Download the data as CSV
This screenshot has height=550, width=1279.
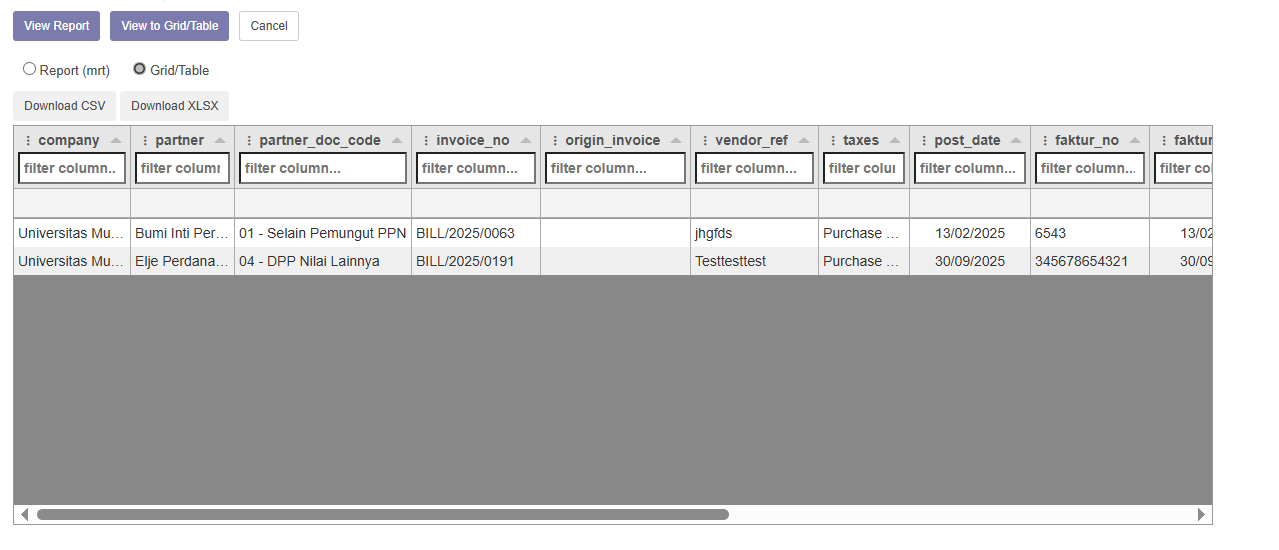pos(65,106)
